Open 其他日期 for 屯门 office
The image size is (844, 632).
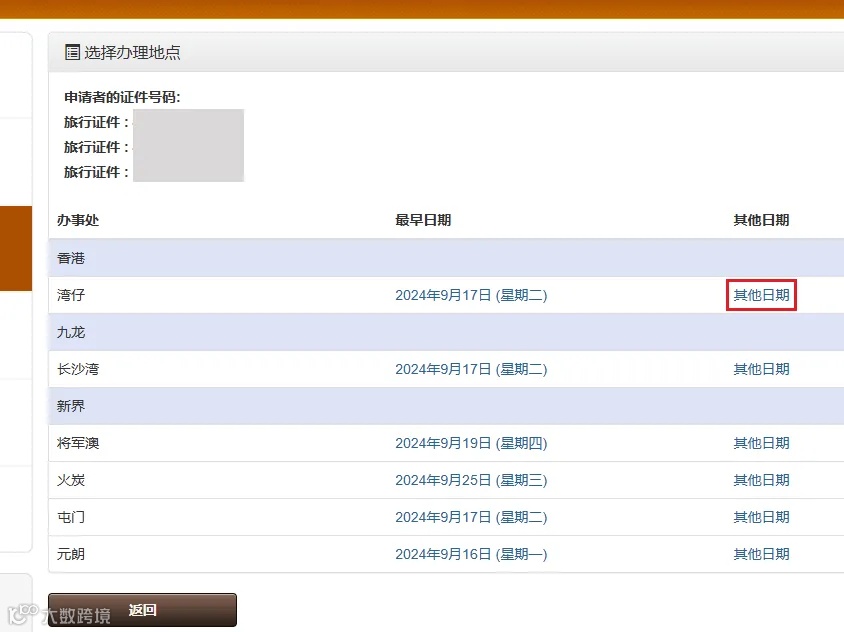click(761, 517)
